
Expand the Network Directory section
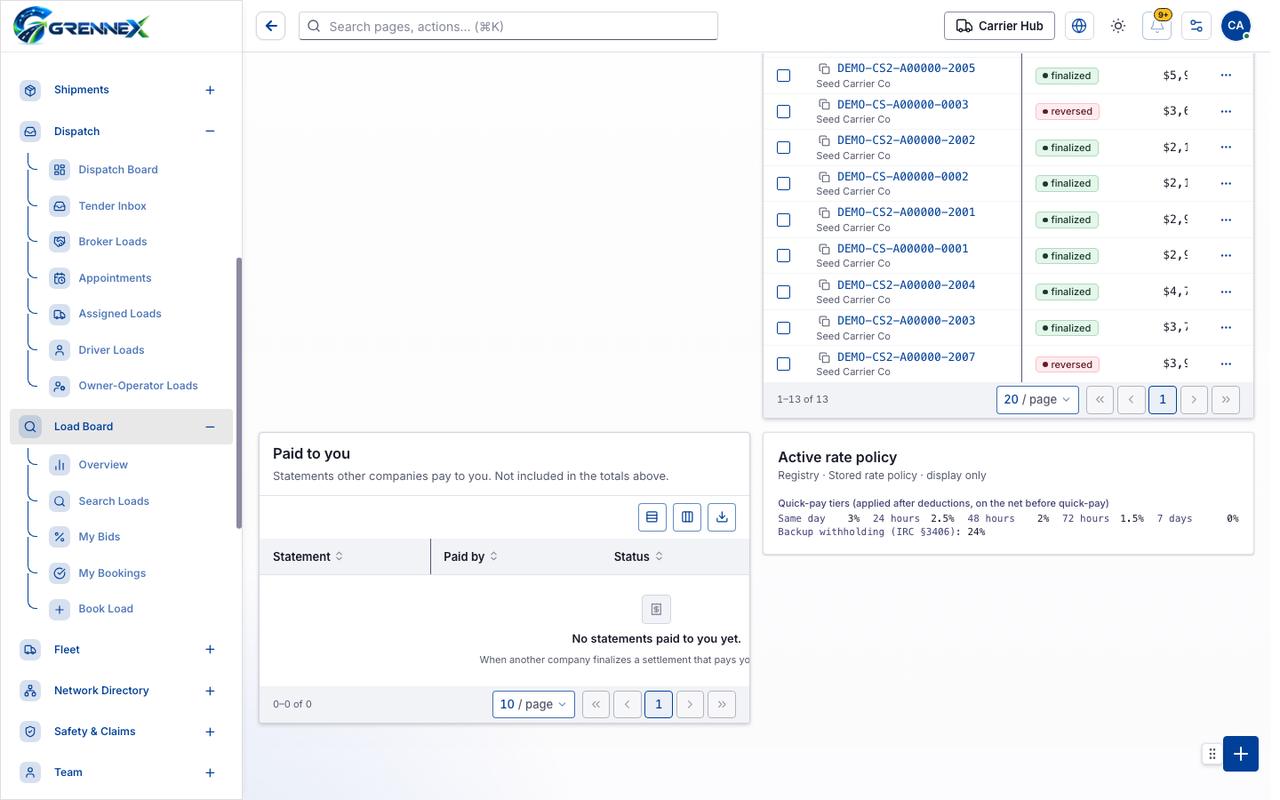210,691
